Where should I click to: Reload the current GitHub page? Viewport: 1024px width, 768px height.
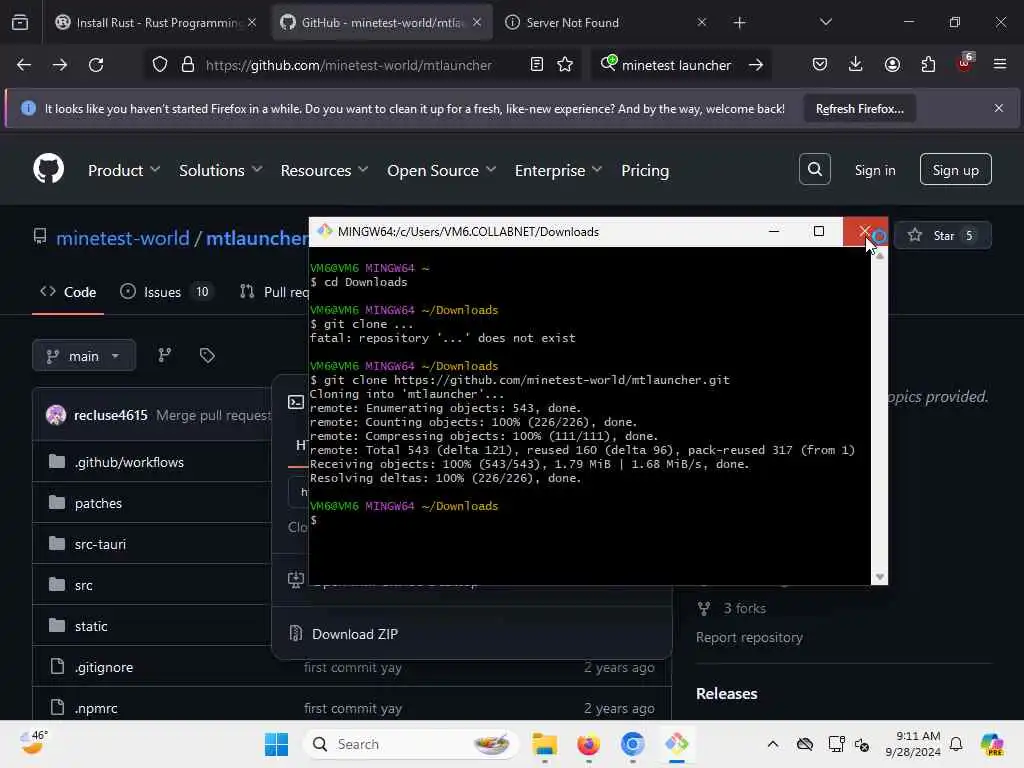96,65
